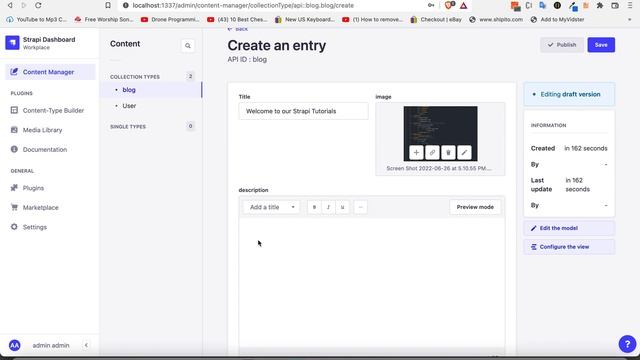The height and width of the screenshot is (360, 640).
Task: Toggle italic in description editor
Action: point(328,207)
